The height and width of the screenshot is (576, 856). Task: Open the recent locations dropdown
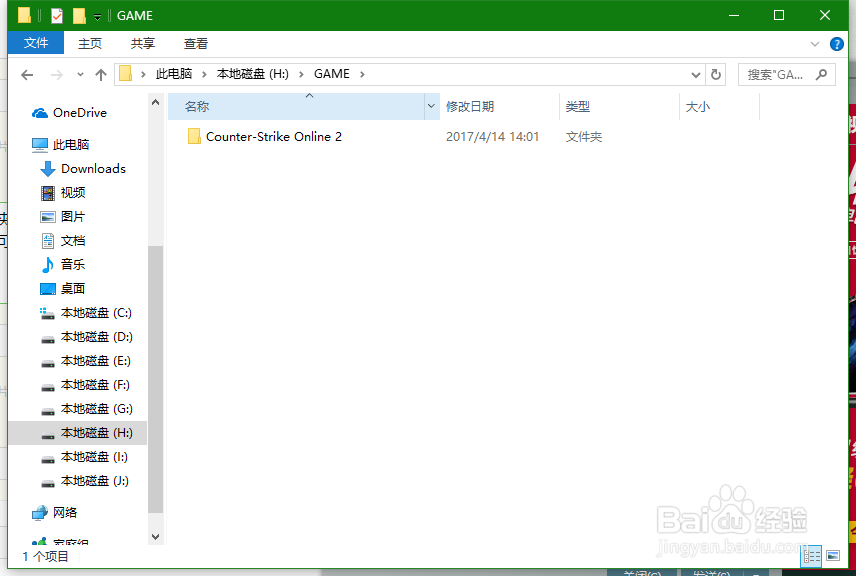coord(80,75)
